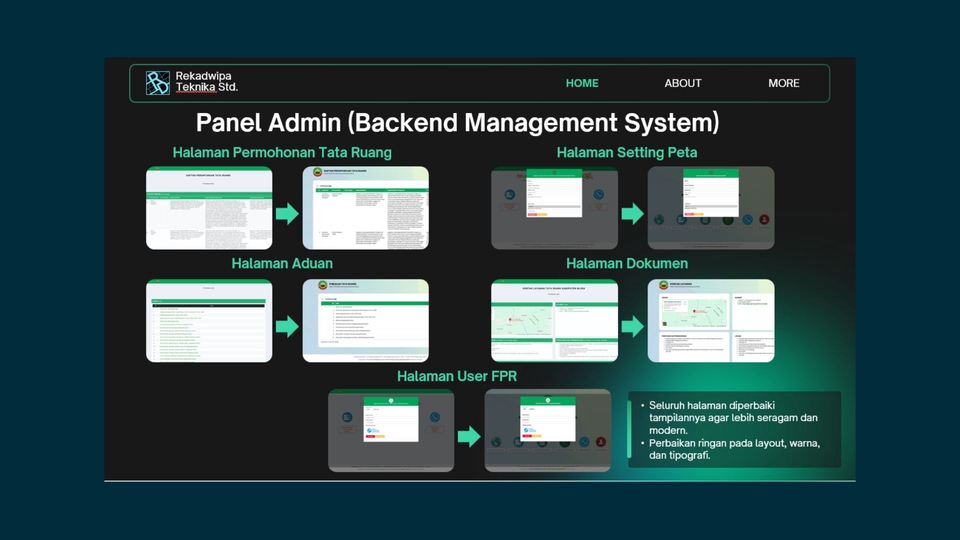Open the before screenshot of Setting Peta
Viewport: 960px width, 540px height.
tap(554, 208)
